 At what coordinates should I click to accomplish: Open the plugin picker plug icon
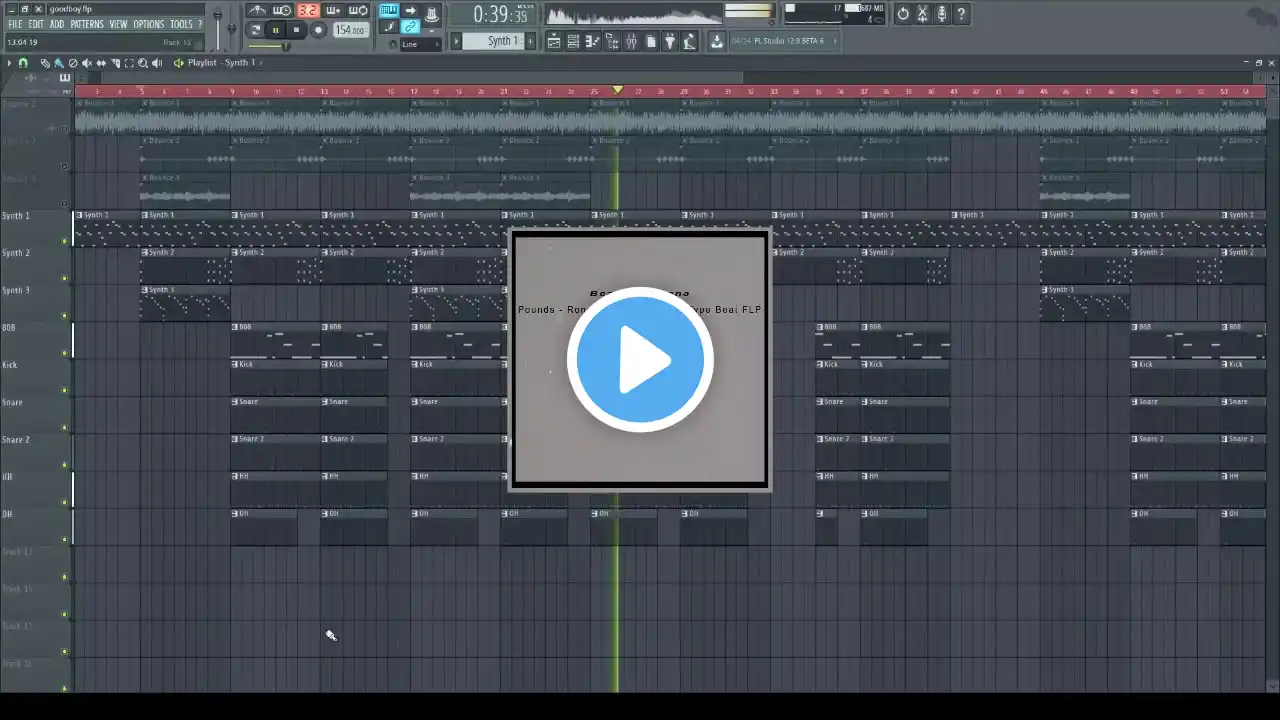coord(670,41)
